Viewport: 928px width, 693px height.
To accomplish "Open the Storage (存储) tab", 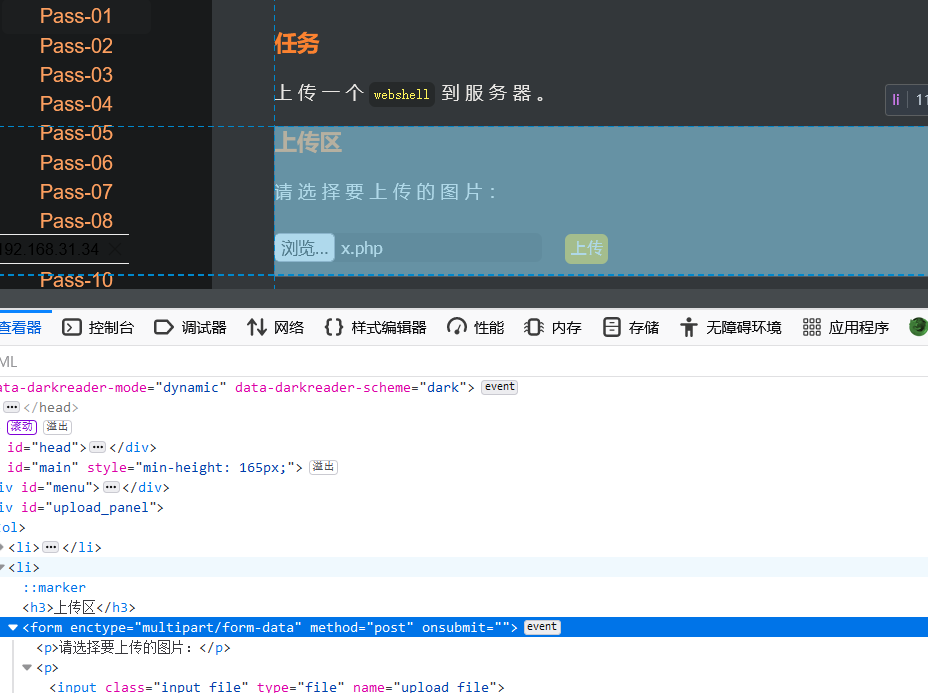I will point(631,327).
